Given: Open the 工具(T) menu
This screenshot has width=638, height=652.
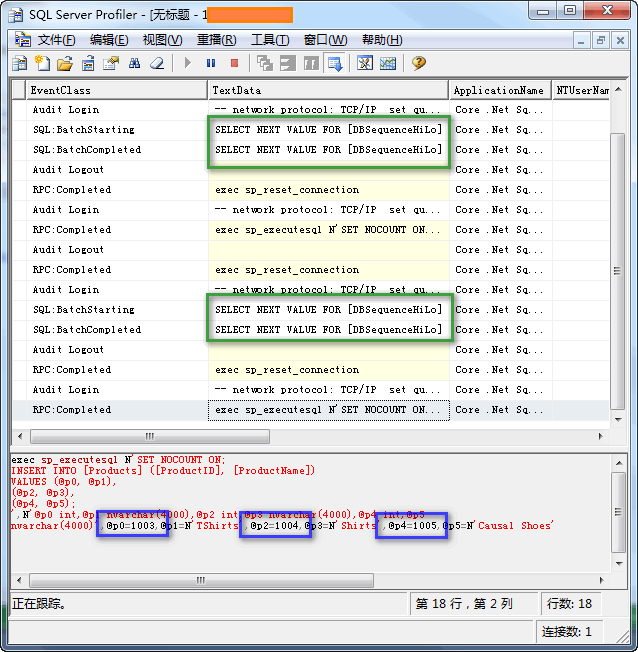Looking at the screenshot, I should [x=270, y=40].
